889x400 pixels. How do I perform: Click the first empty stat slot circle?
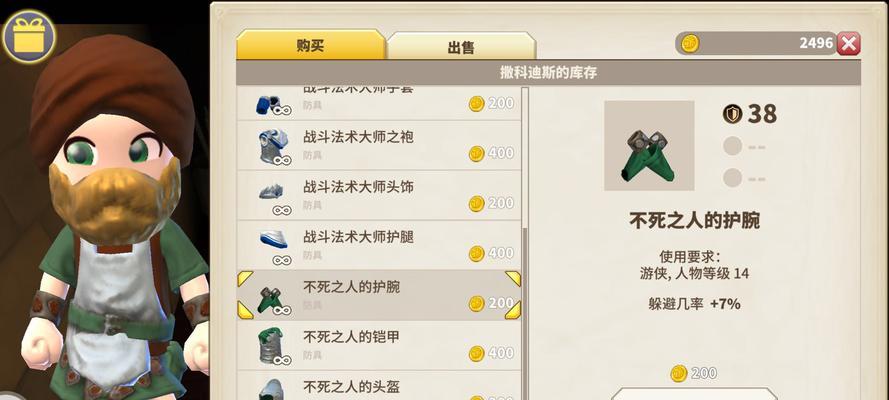(733, 146)
